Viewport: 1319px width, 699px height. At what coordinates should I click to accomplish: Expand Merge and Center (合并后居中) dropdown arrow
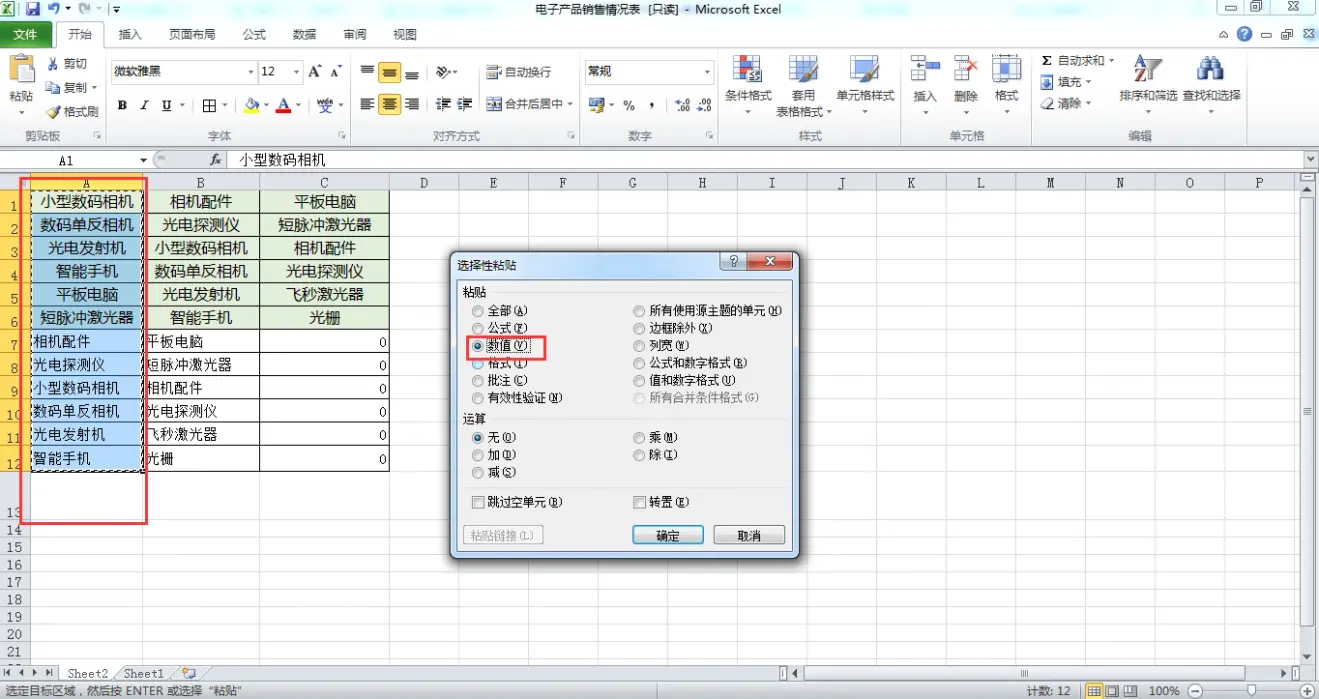[571, 104]
